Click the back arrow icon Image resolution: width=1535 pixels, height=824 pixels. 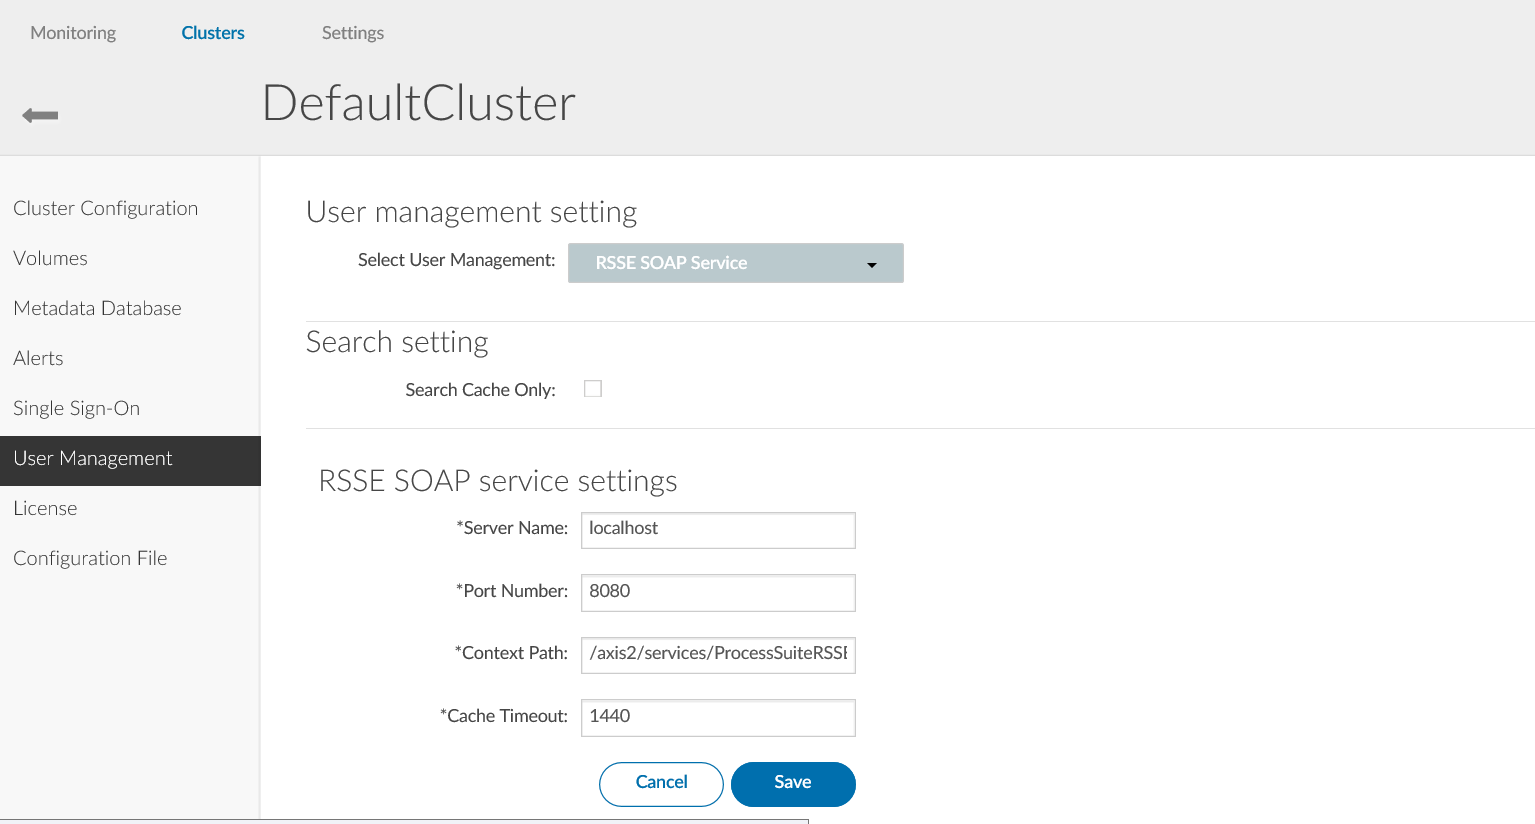(x=40, y=115)
